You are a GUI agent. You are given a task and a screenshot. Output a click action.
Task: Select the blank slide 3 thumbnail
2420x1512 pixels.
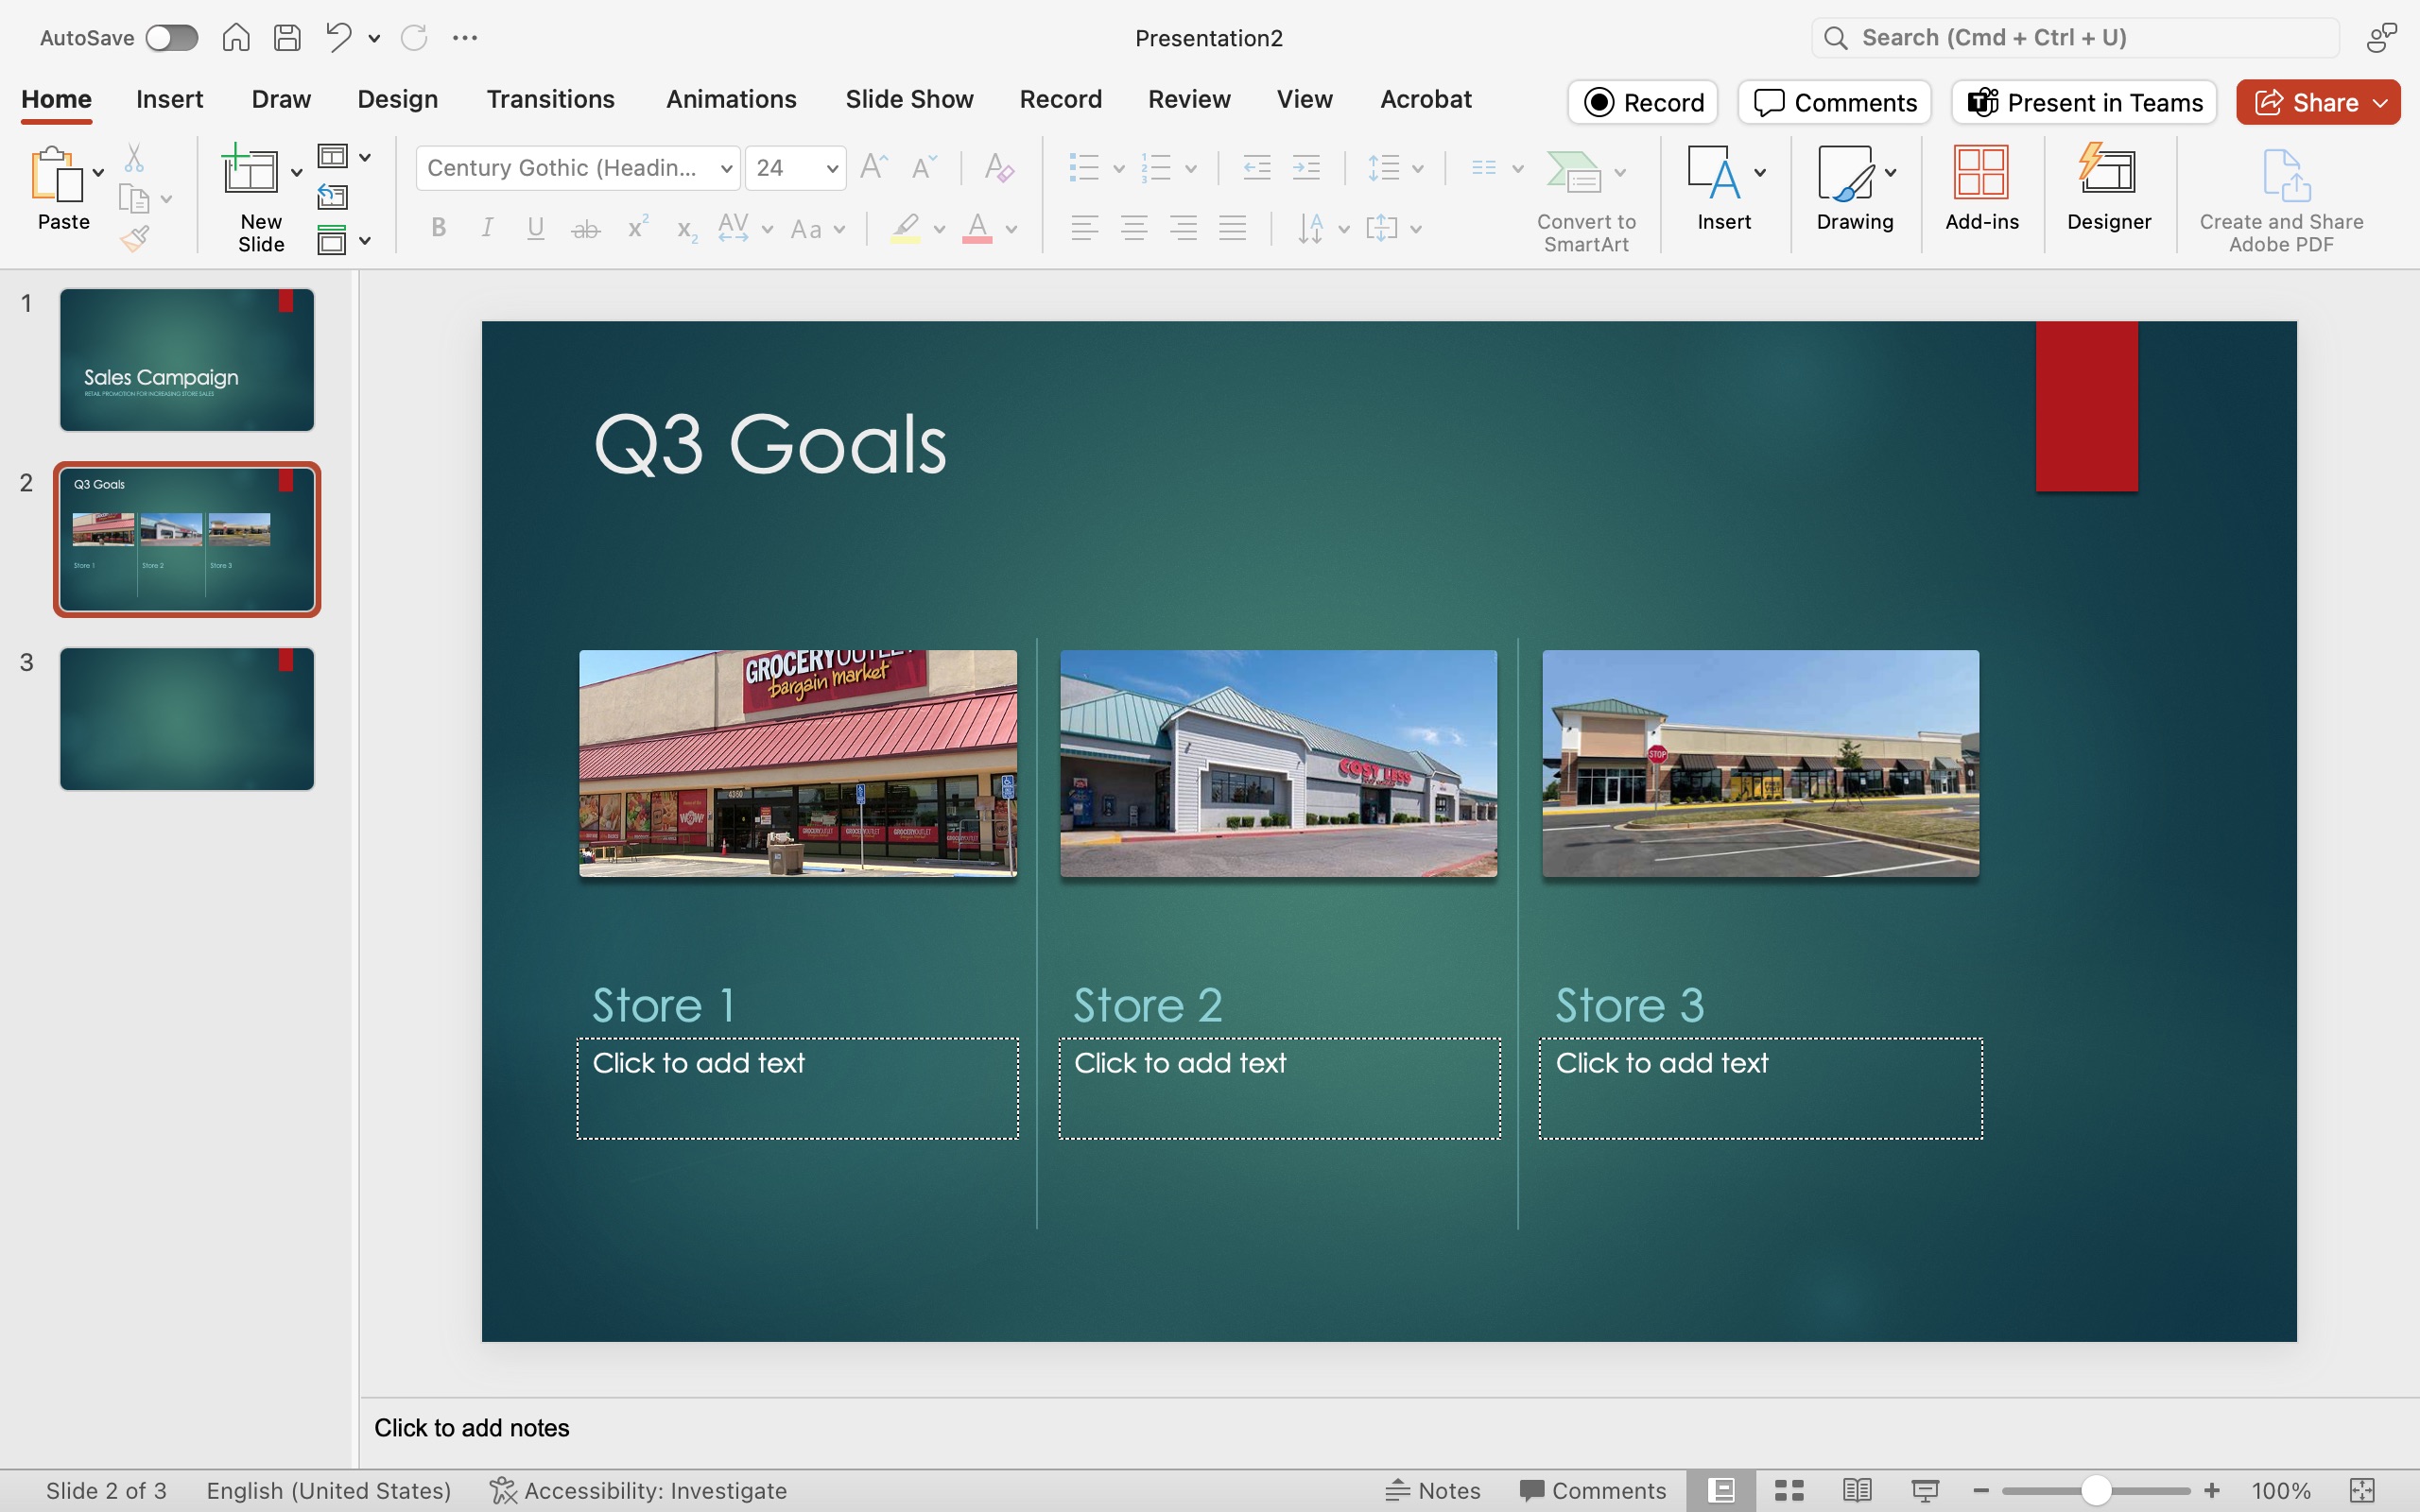(187, 719)
